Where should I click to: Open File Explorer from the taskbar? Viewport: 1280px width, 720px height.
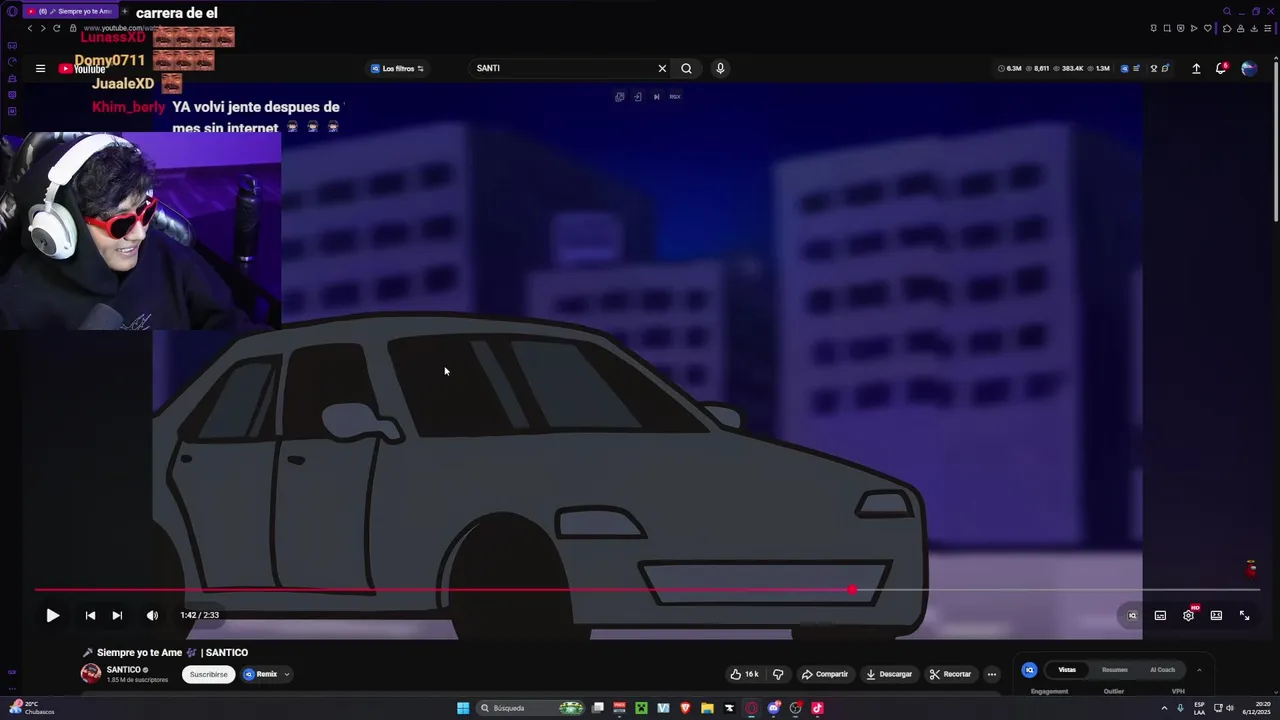(x=707, y=708)
